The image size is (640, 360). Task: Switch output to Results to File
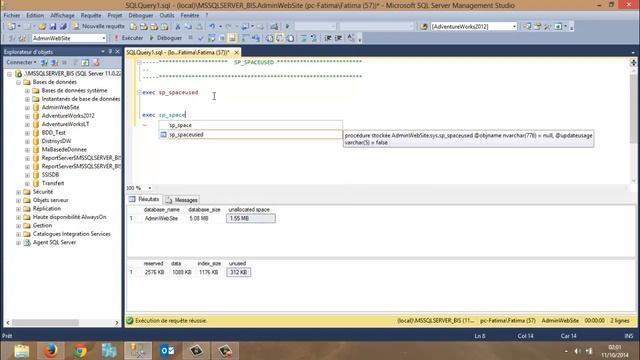pyautogui.click(x=290, y=38)
